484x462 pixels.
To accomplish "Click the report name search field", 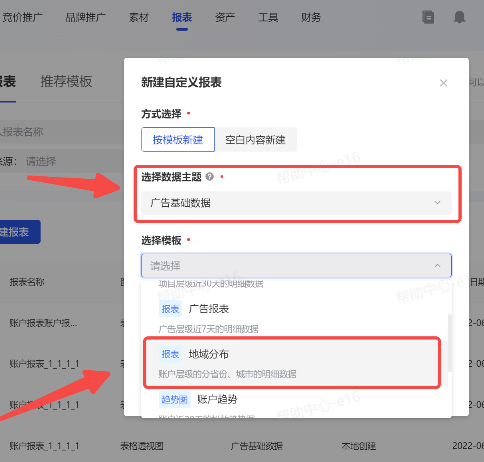I will click(x=62, y=132).
